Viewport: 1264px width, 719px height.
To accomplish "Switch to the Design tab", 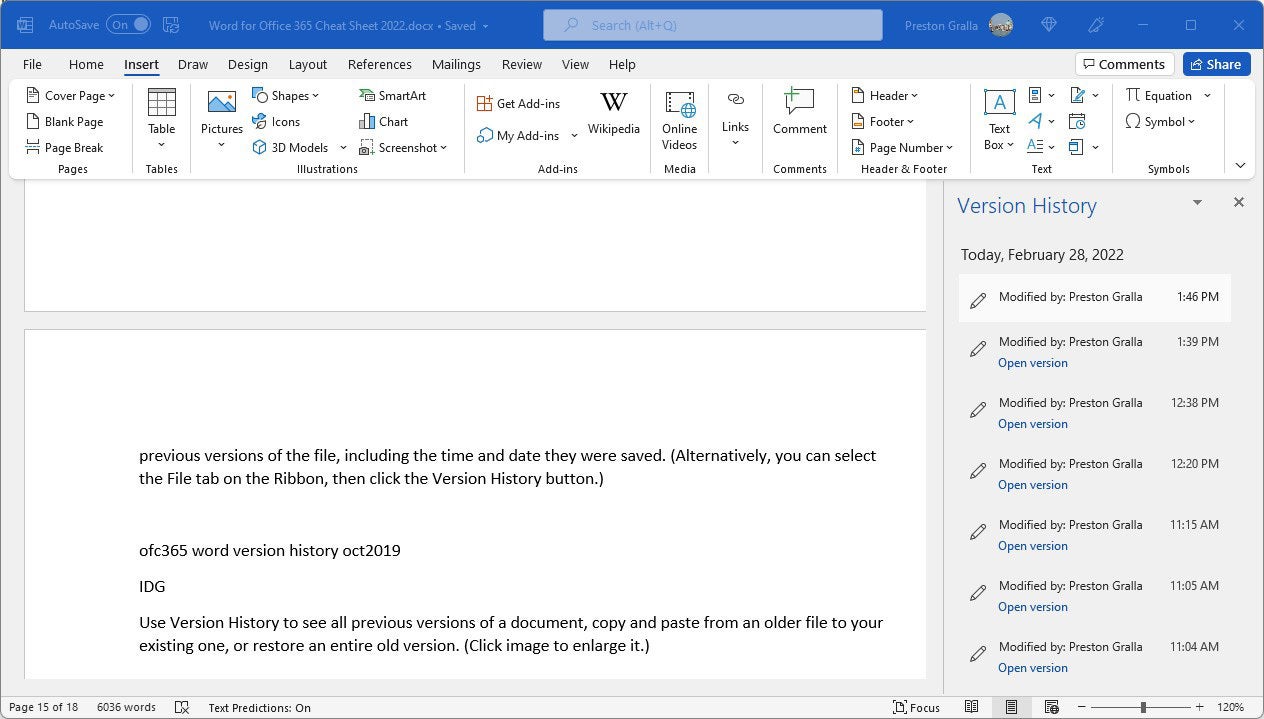I will (x=248, y=64).
